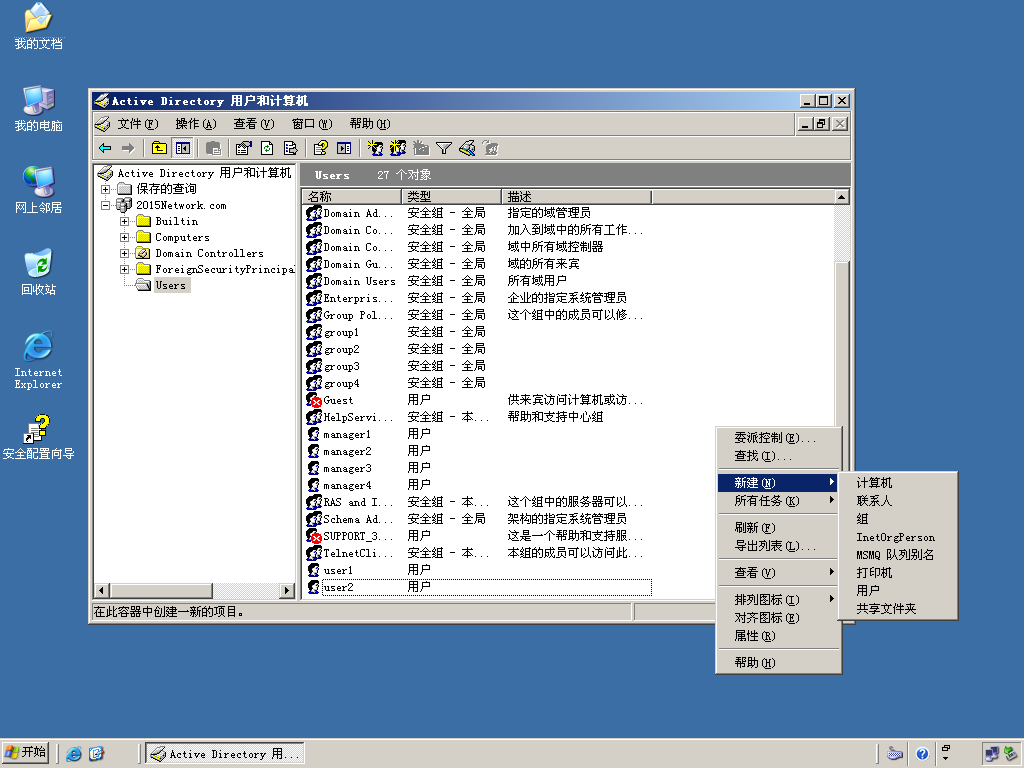Create a new 用户 from the submenu
1024x768 pixels.
tap(898, 590)
